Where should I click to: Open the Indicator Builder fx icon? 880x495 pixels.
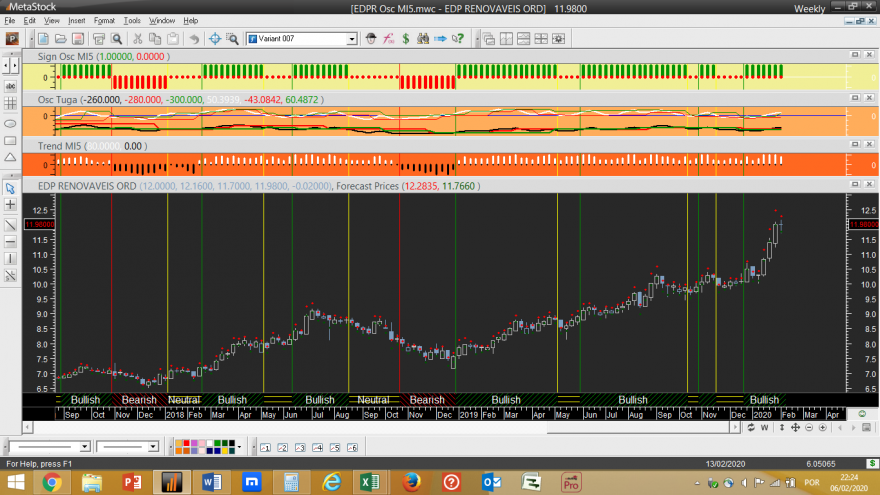coord(388,39)
